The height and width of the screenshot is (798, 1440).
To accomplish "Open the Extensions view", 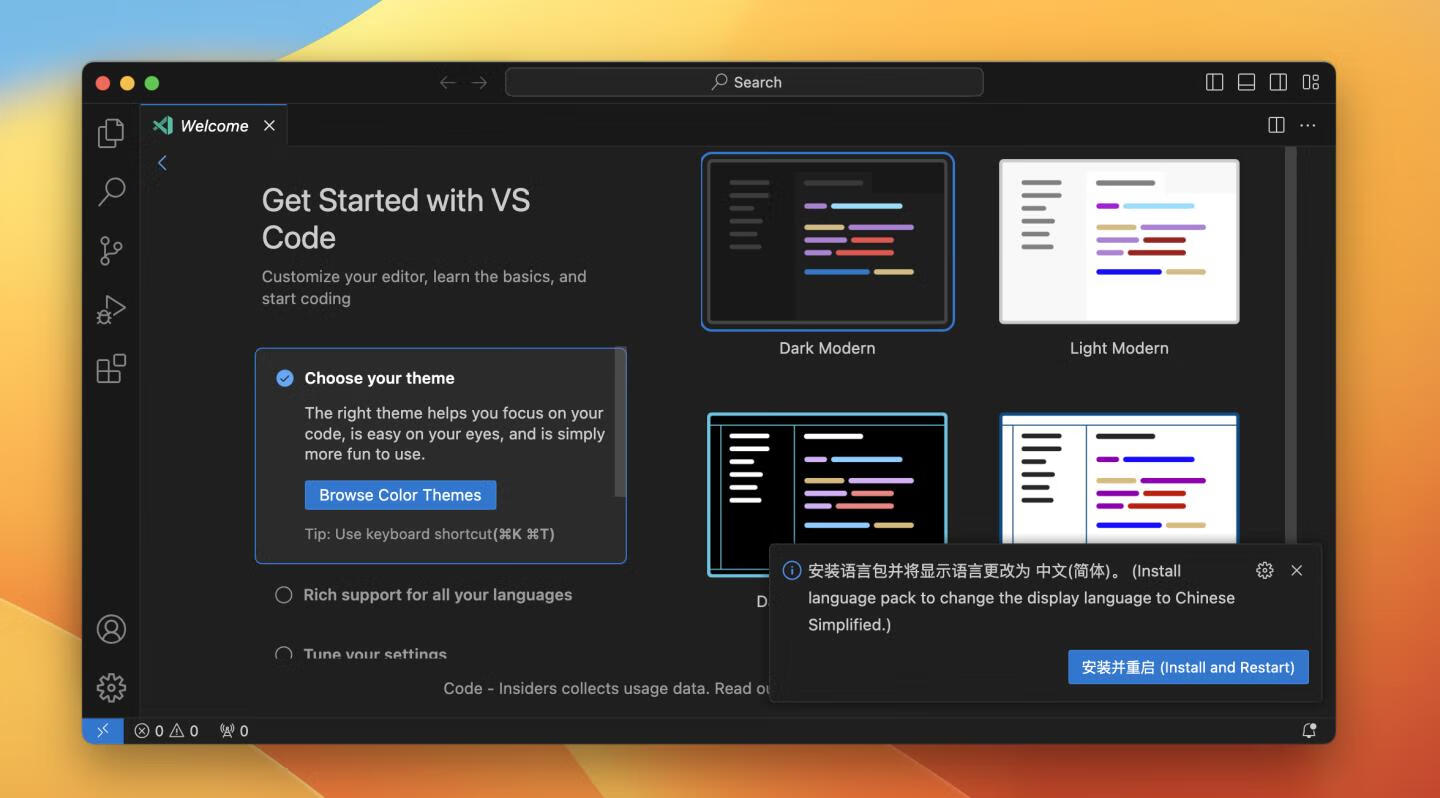I will pos(110,369).
